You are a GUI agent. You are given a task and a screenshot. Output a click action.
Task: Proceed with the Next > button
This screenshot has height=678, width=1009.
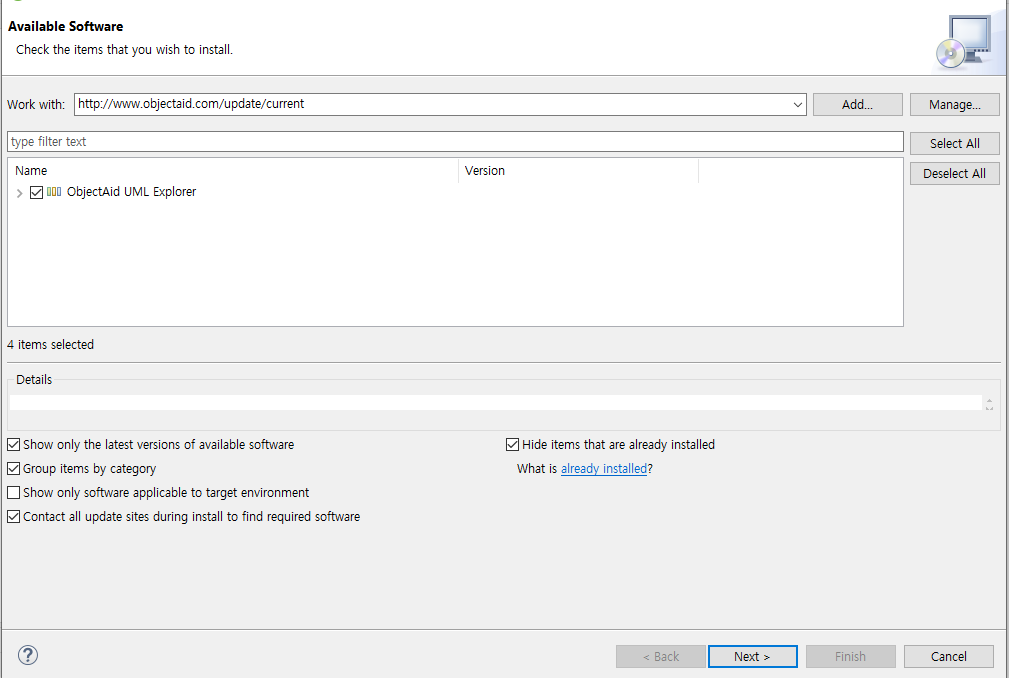(752, 656)
